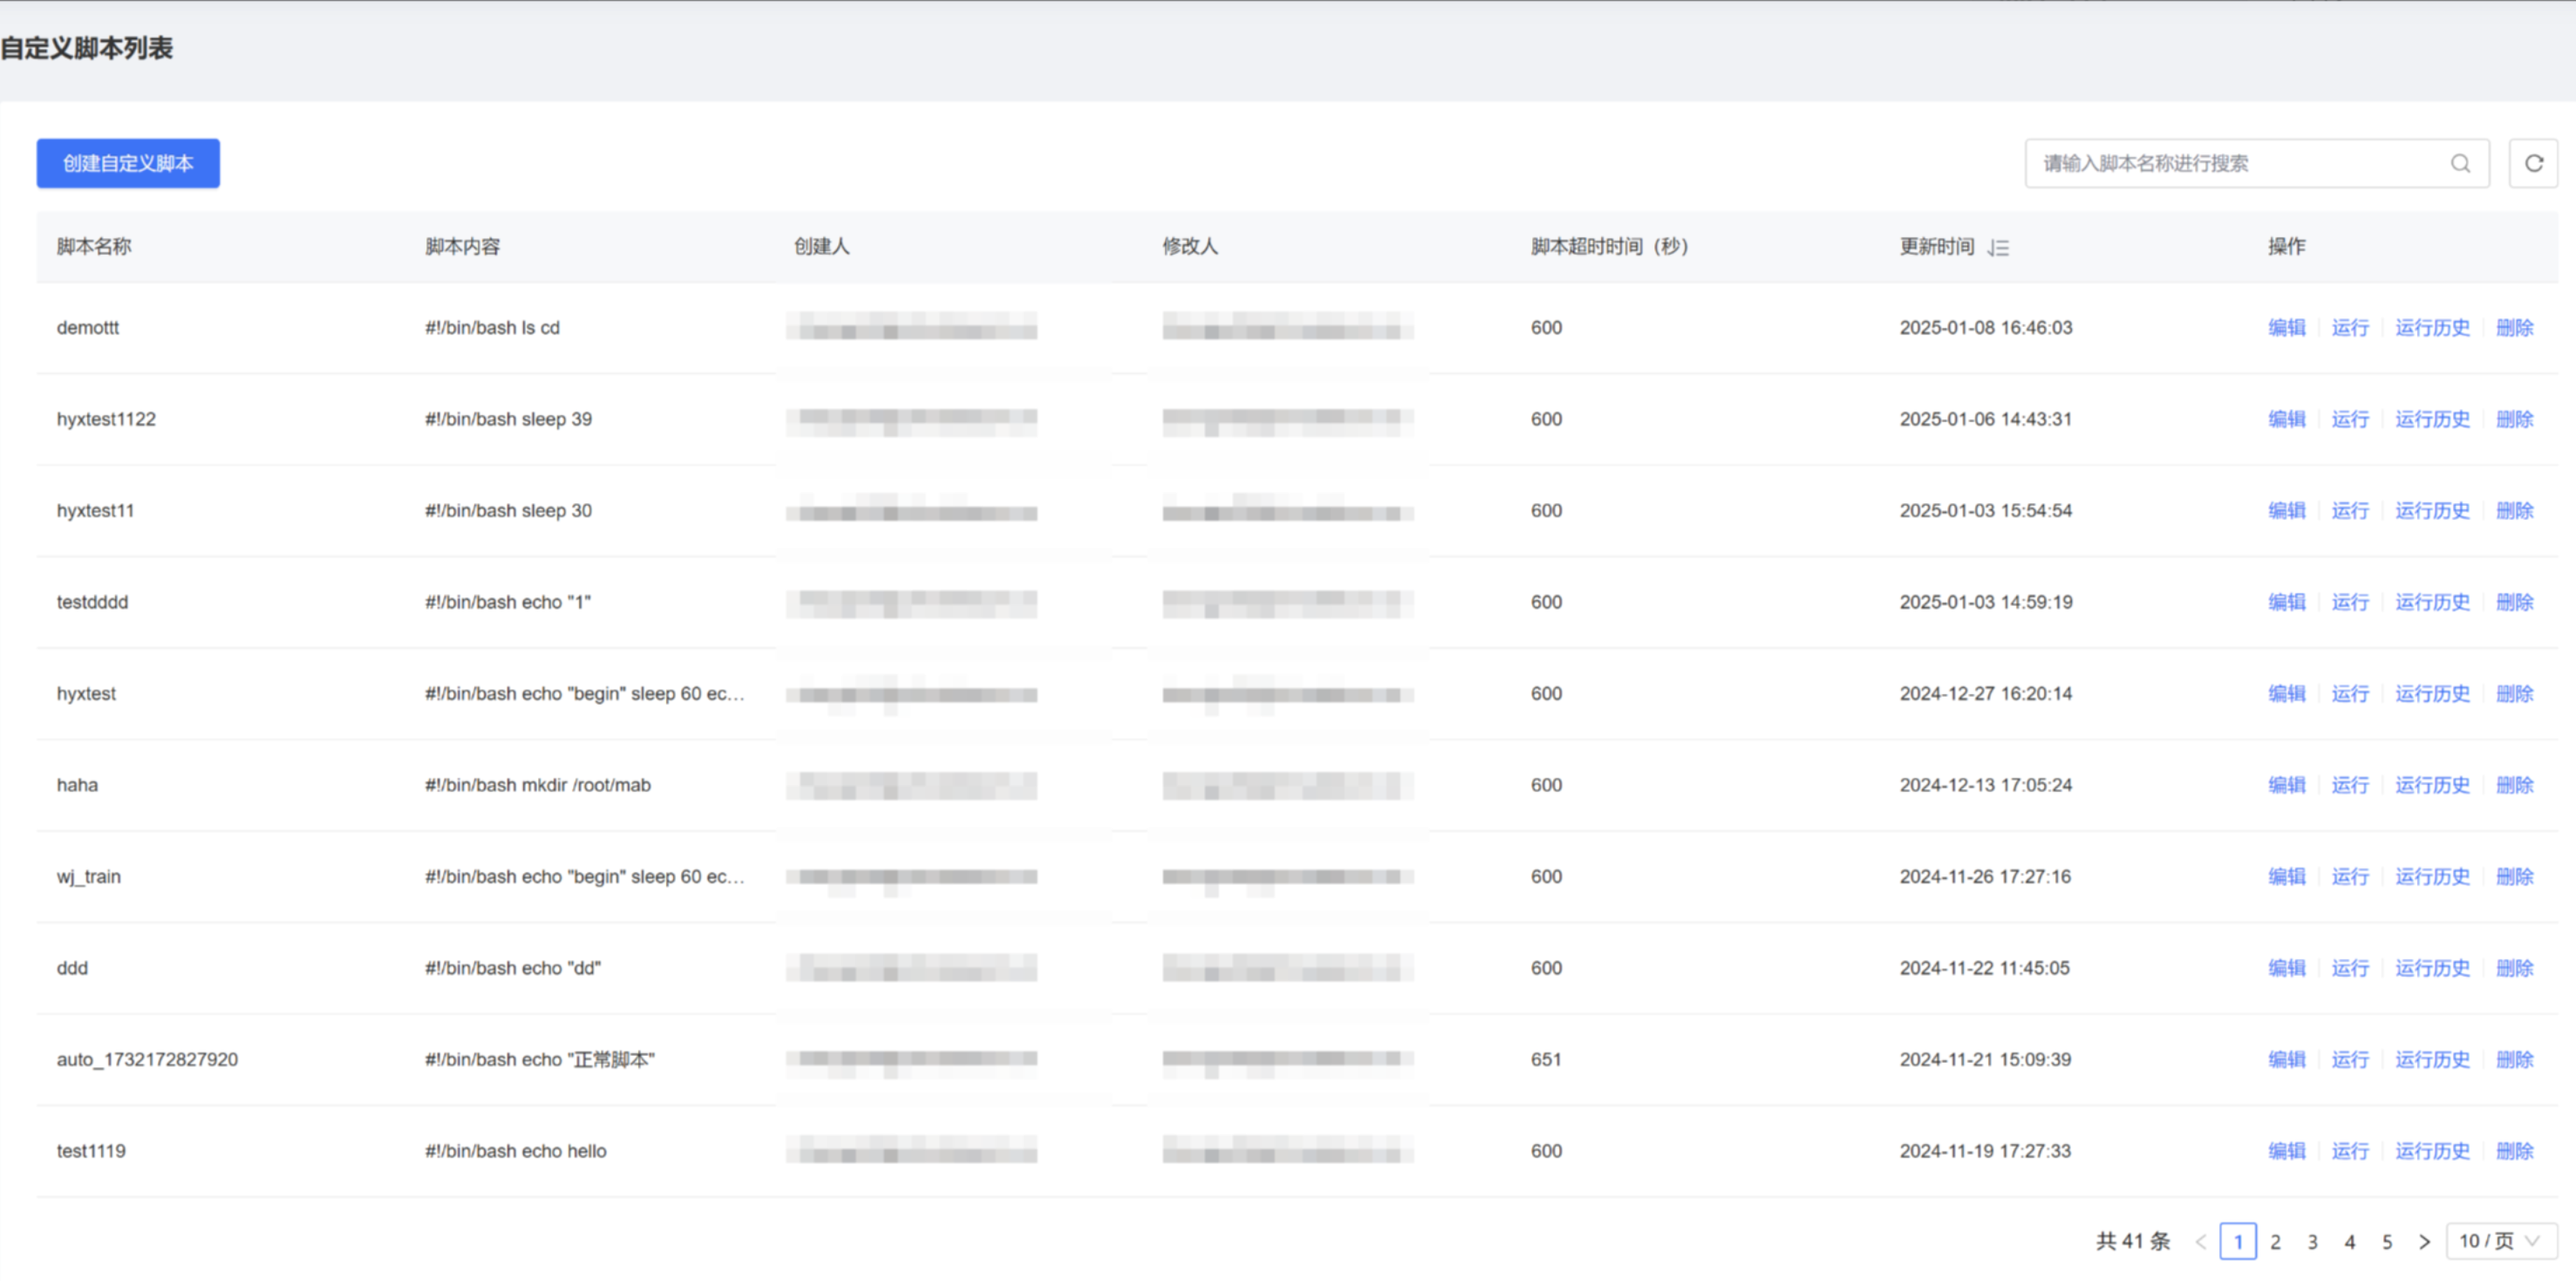Click 编辑 for demottt script

point(2286,327)
